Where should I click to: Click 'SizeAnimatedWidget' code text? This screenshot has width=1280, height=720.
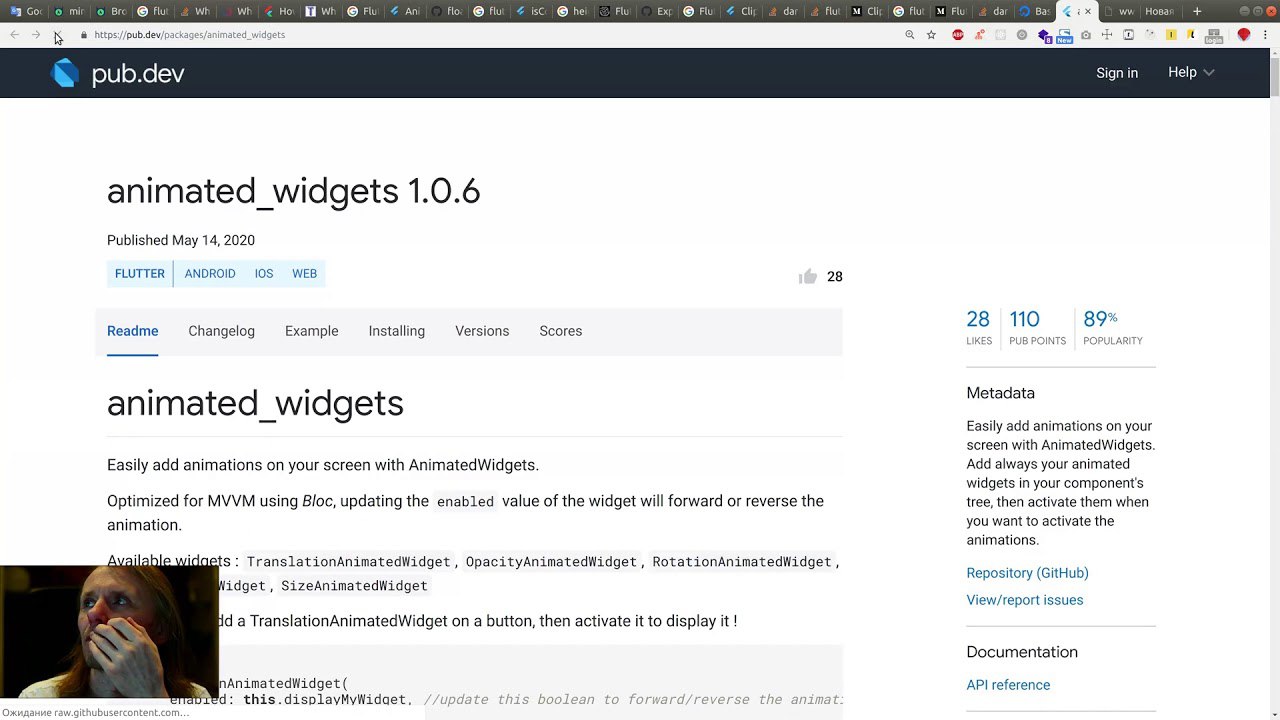(354, 586)
